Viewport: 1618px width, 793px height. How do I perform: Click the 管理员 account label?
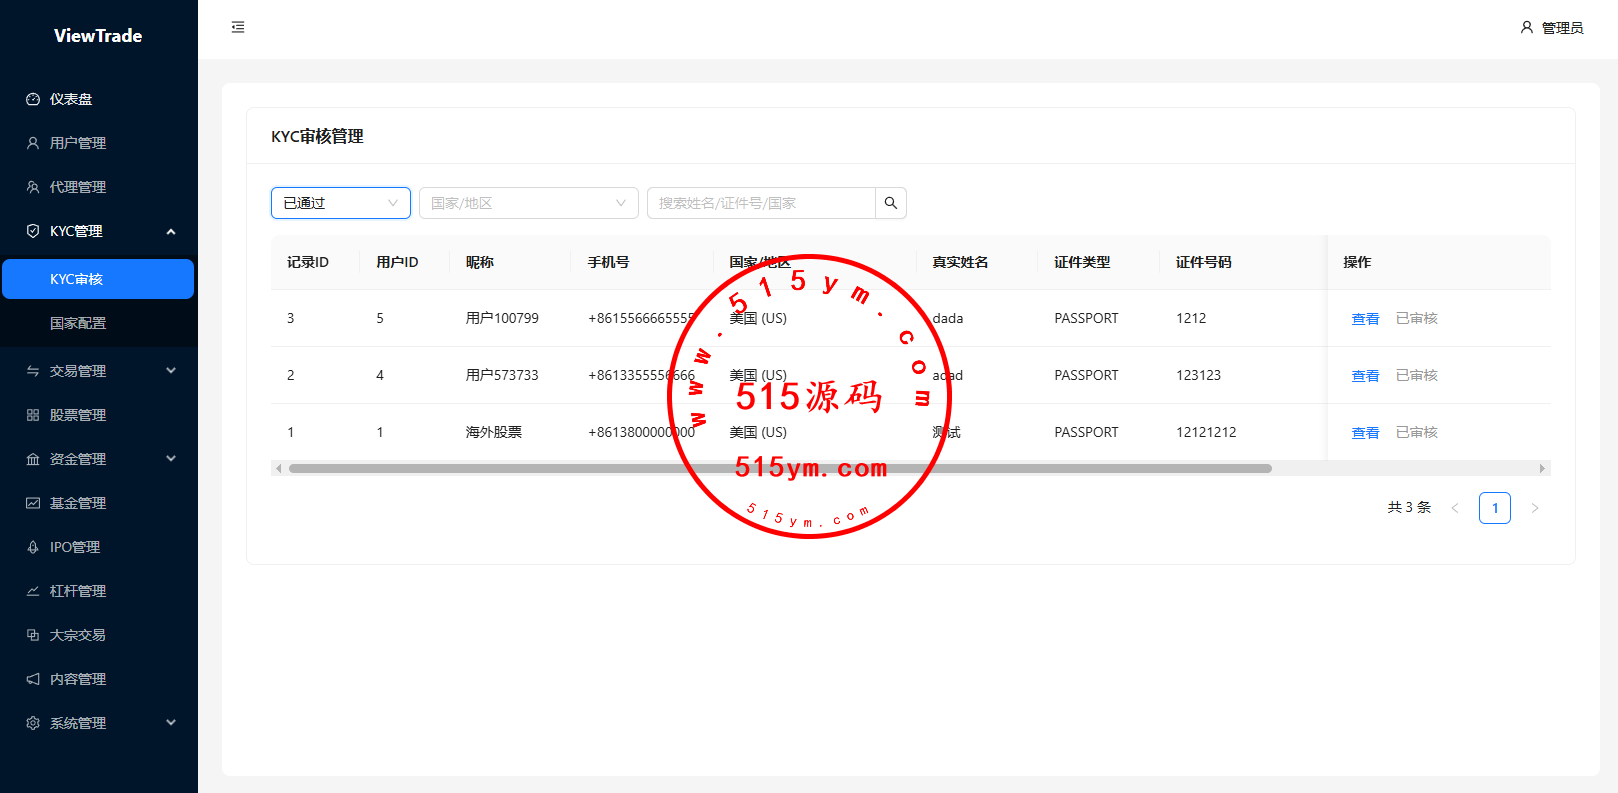coord(1563,28)
